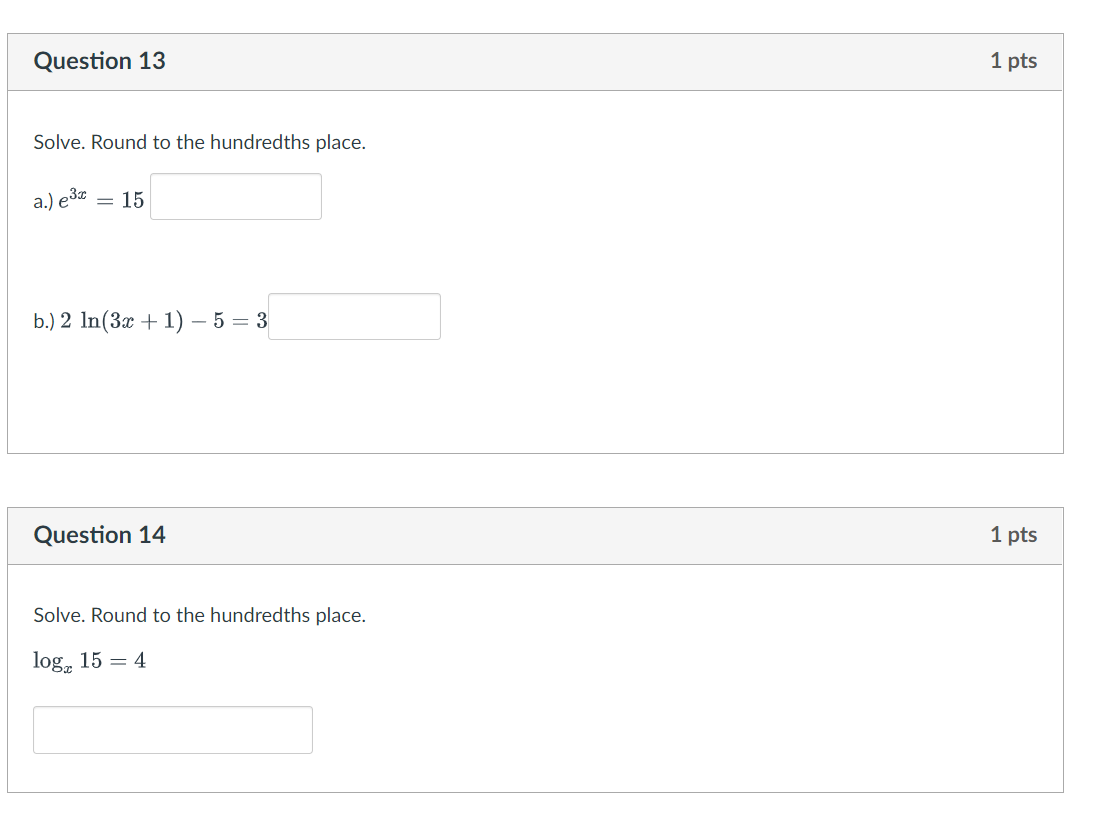Click the answer box for part b
This screenshot has width=1106, height=815.
pyautogui.click(x=354, y=316)
